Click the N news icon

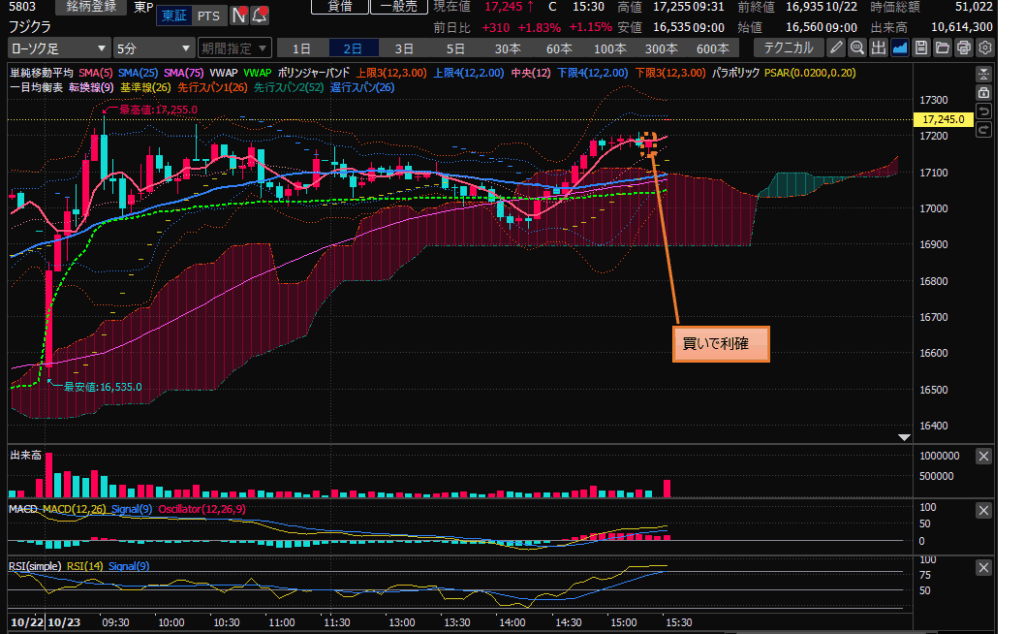click(x=239, y=15)
